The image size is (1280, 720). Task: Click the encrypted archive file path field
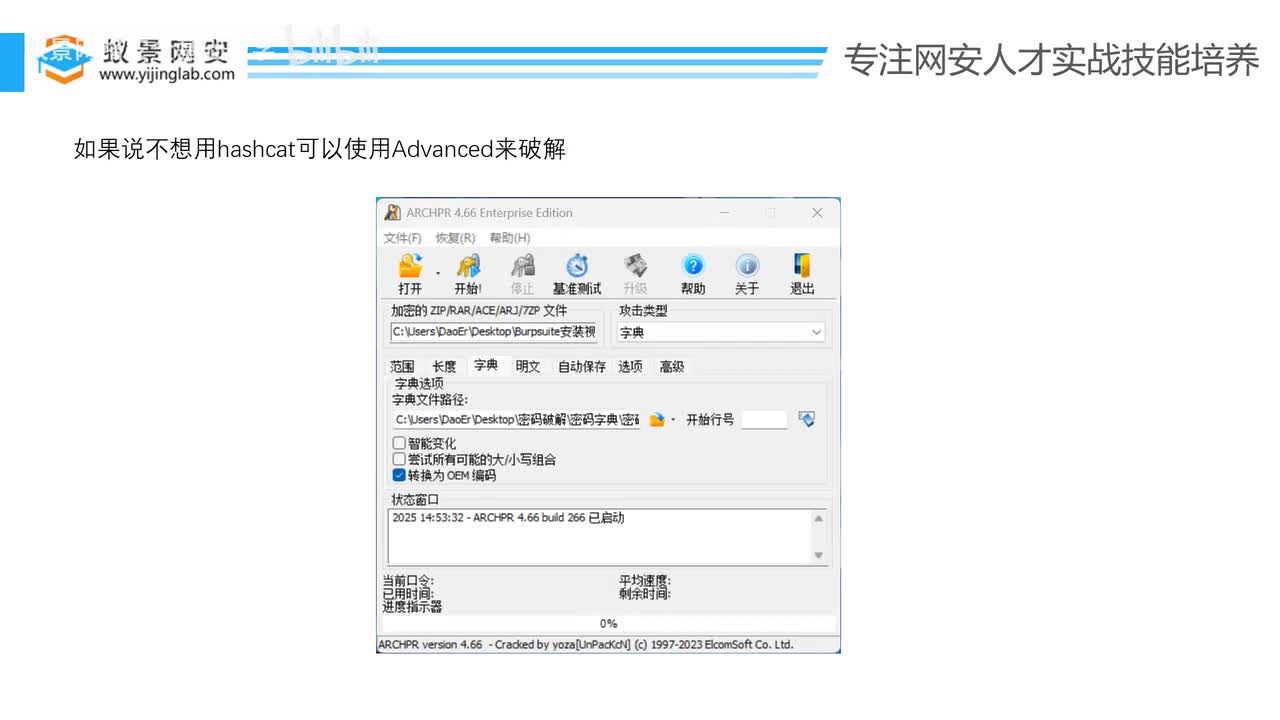[494, 332]
